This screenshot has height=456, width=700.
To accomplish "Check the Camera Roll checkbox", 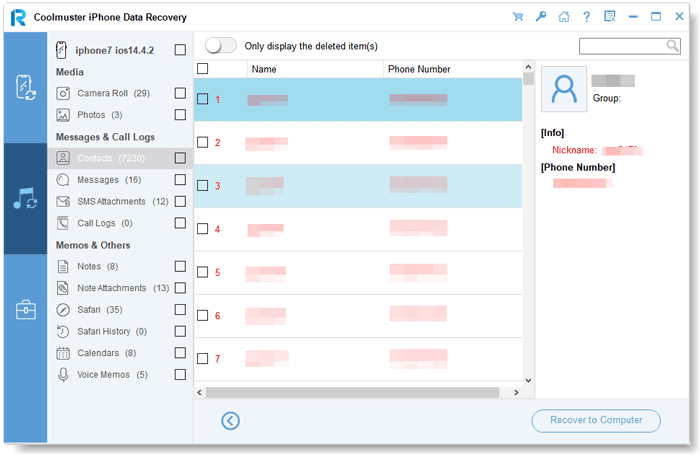I will click(x=180, y=93).
